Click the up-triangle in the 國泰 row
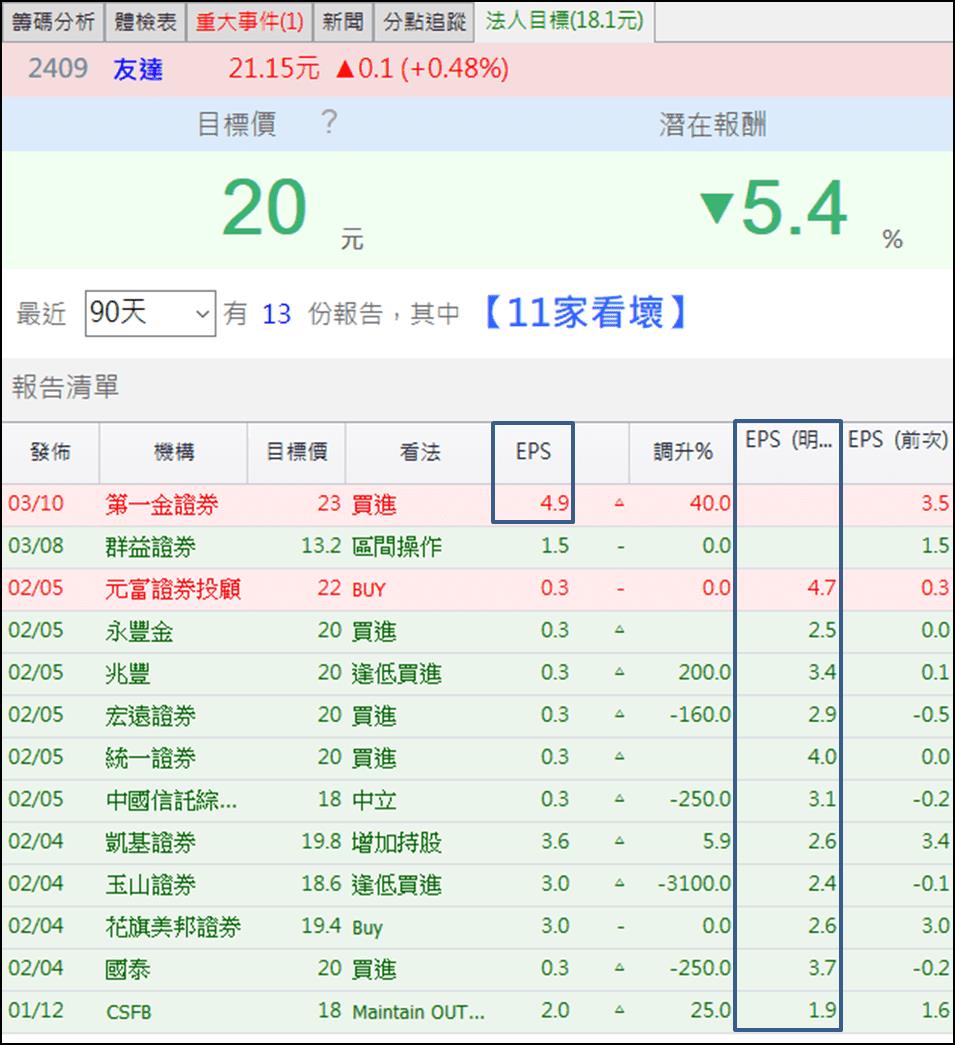The image size is (955, 1045). point(621,969)
